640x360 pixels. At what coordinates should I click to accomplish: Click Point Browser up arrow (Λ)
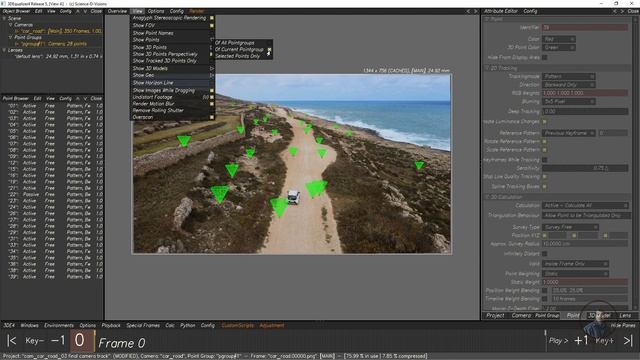[x=78, y=98]
